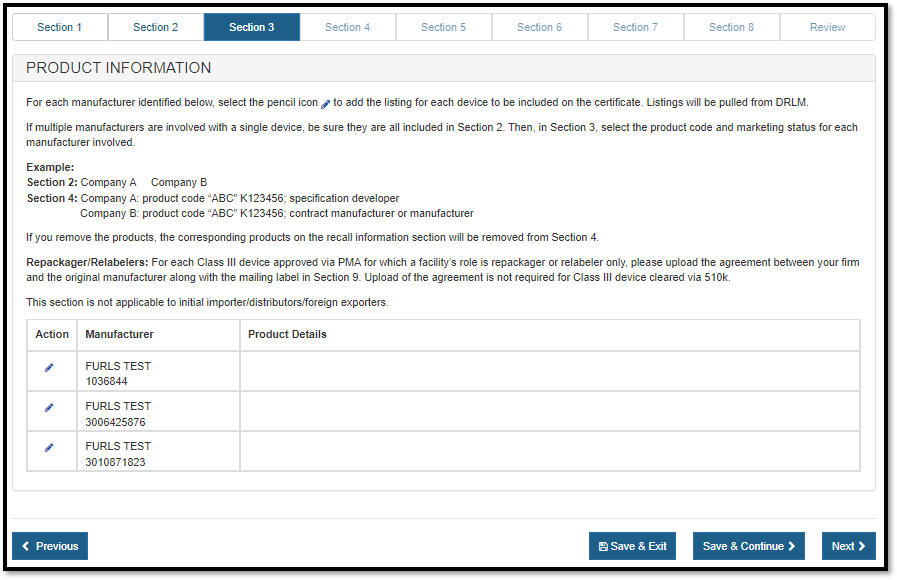Viewport: 897px width, 580px height.
Task: Open the Section 5 tab
Action: [444, 27]
